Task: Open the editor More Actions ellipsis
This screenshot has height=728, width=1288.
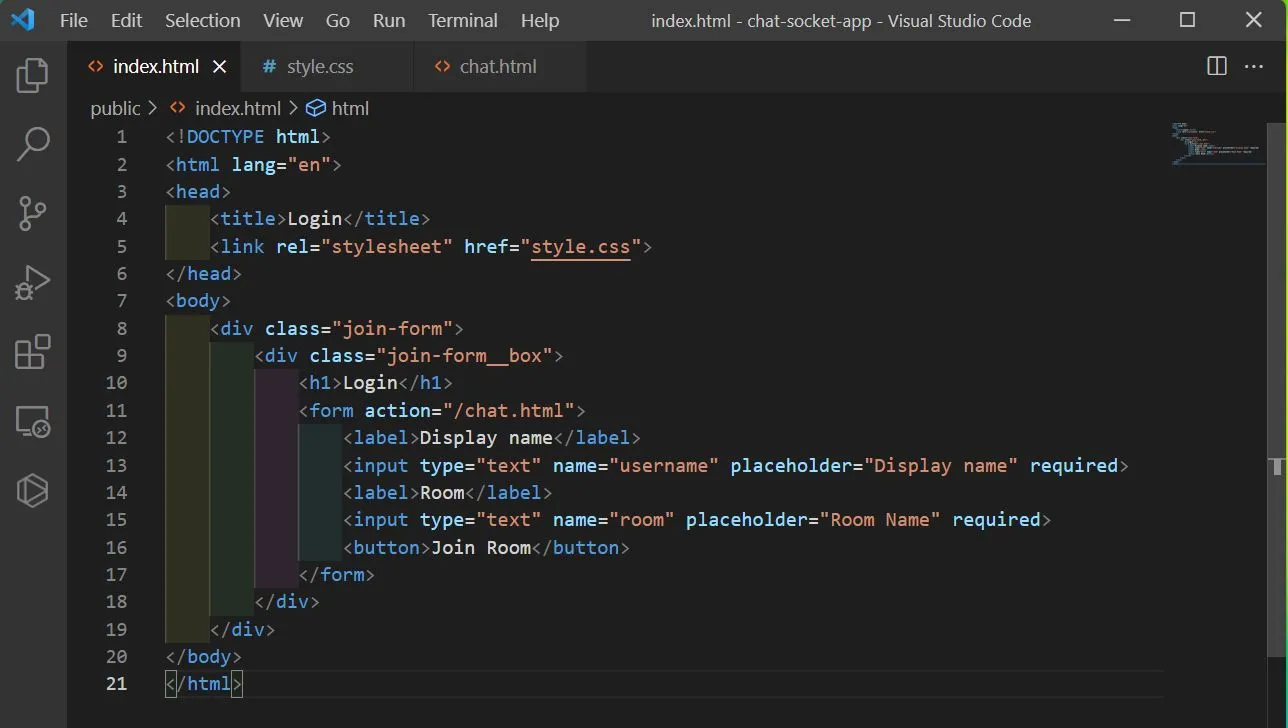Action: [1254, 66]
